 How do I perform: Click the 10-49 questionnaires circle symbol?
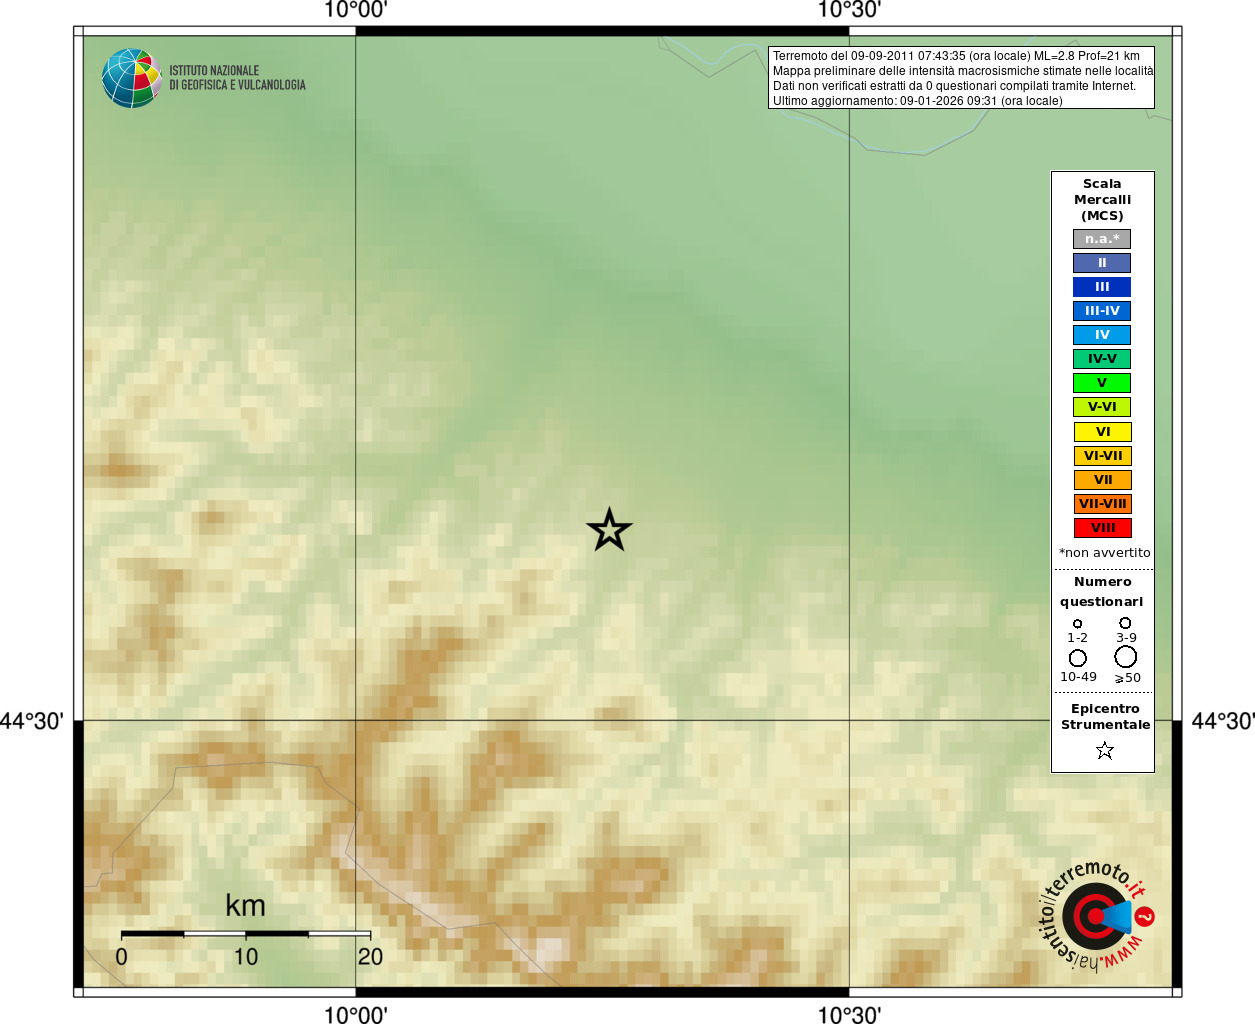click(x=1077, y=658)
